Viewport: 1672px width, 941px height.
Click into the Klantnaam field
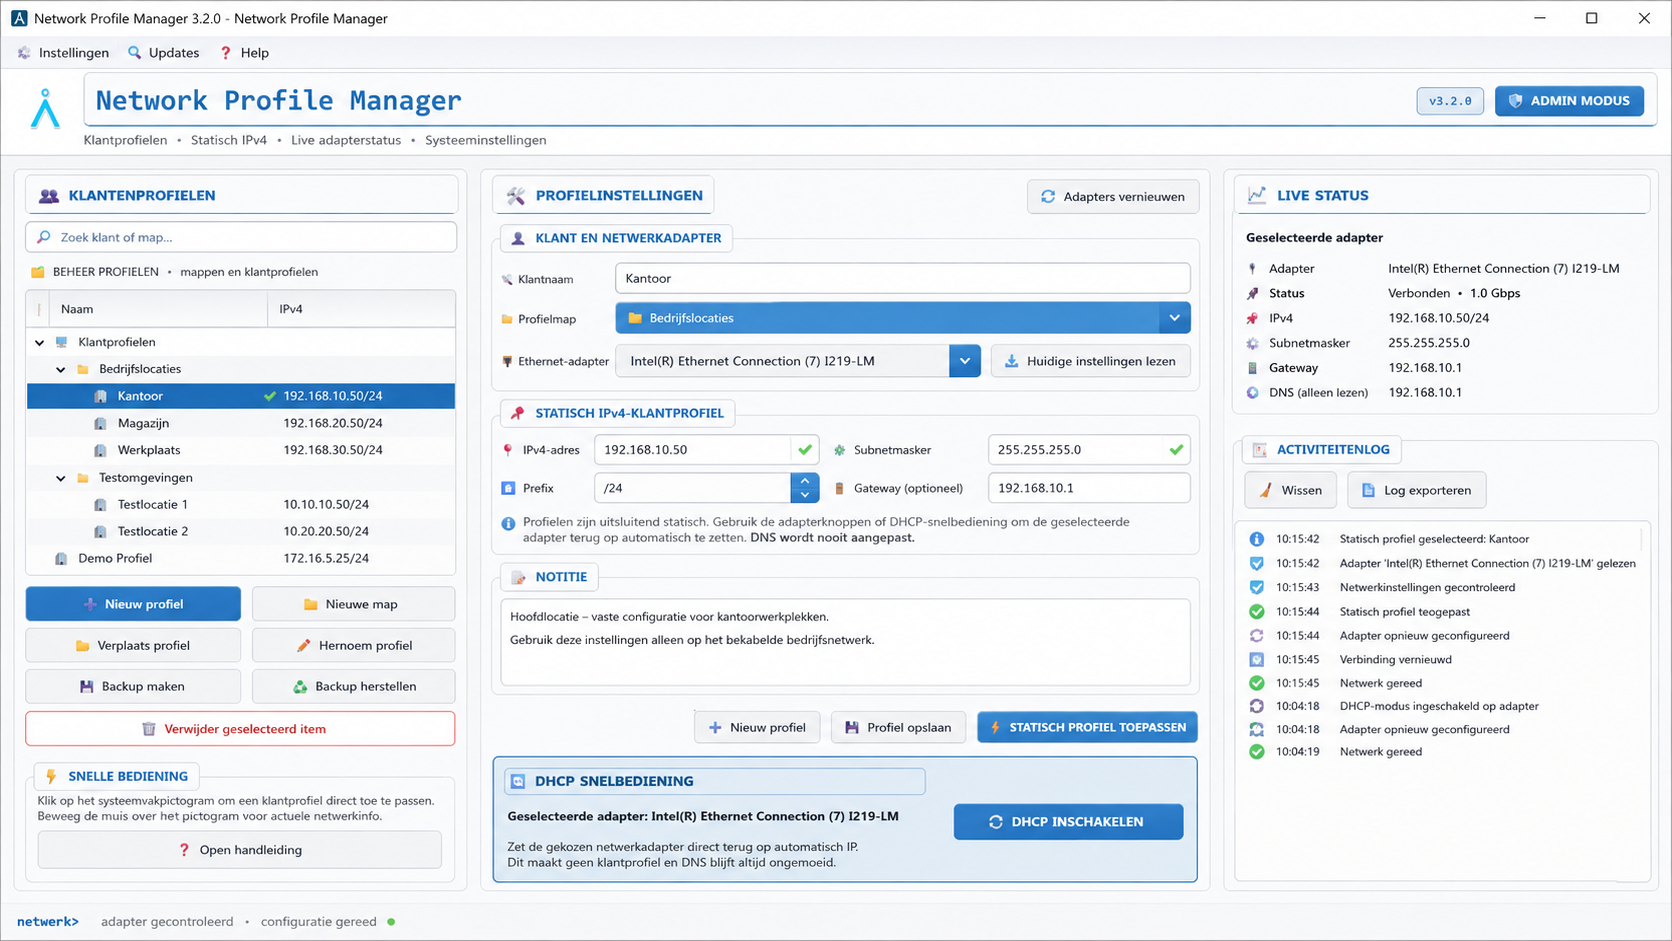(903, 278)
